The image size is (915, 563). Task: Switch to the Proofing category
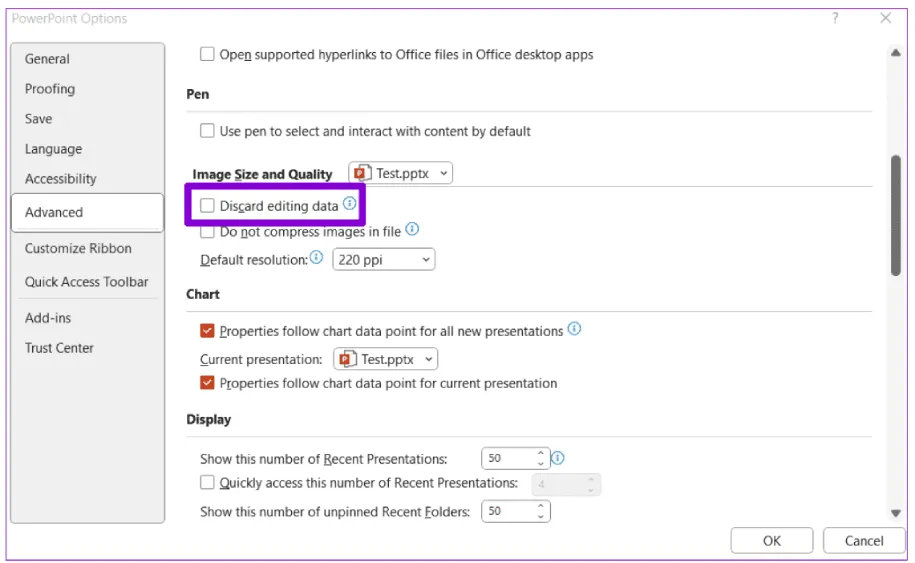click(x=50, y=89)
